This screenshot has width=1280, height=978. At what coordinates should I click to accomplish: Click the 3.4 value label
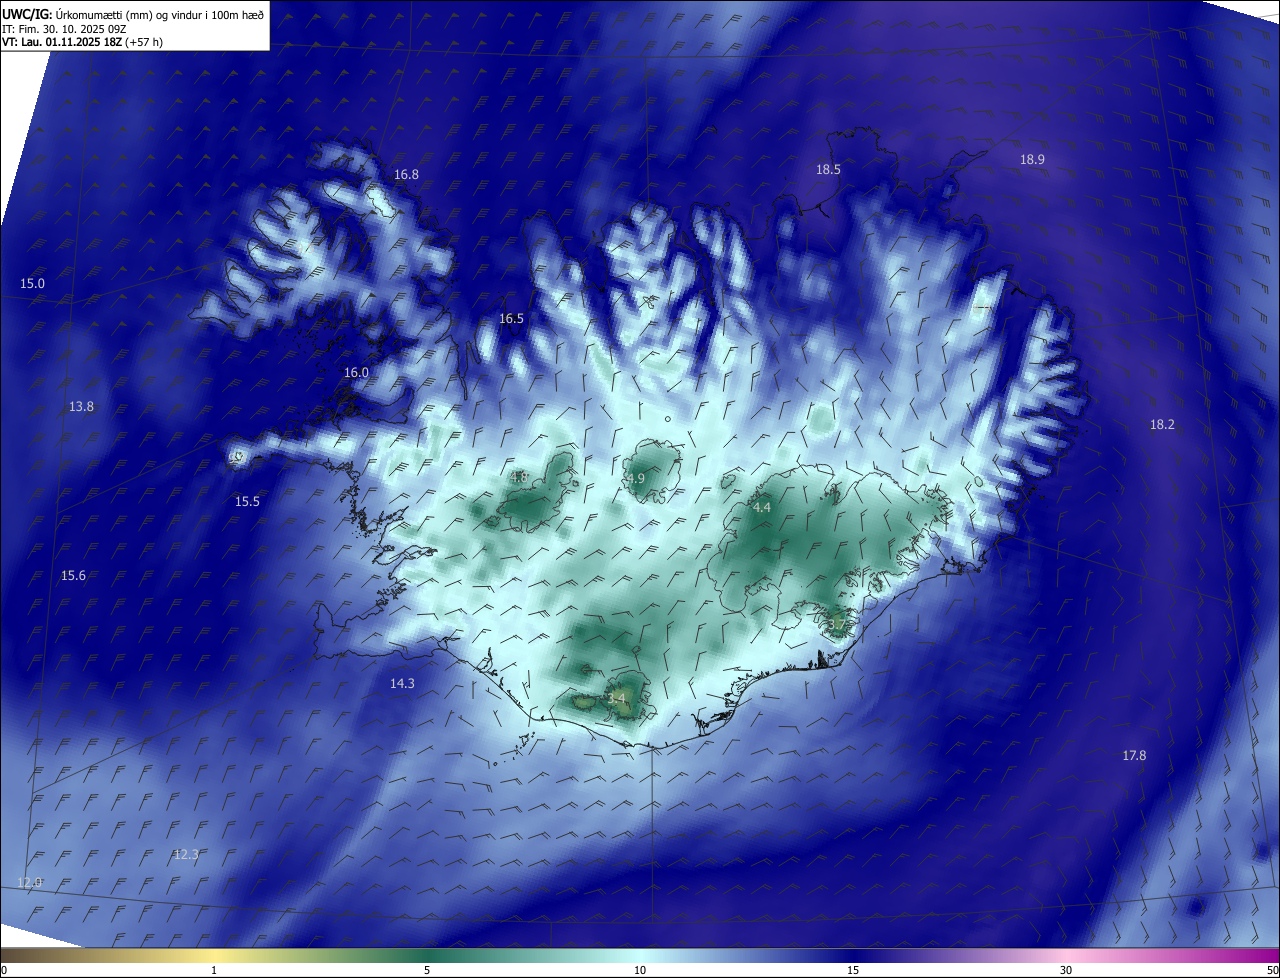pyautogui.click(x=616, y=698)
